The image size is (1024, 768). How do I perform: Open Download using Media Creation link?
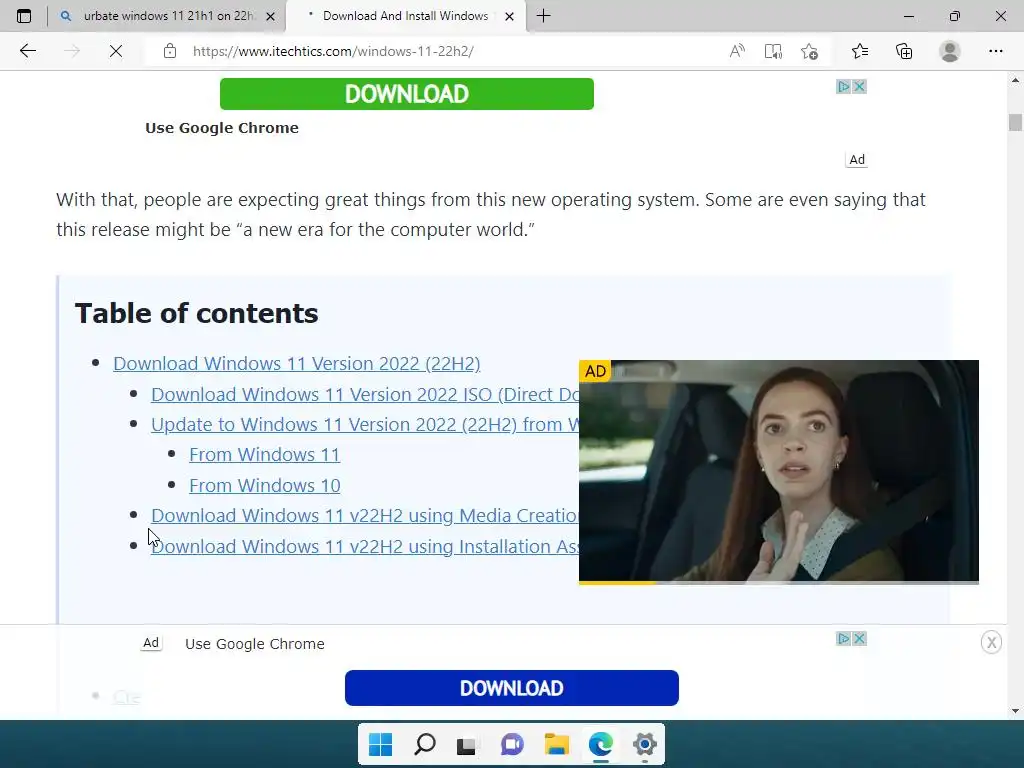click(x=365, y=515)
